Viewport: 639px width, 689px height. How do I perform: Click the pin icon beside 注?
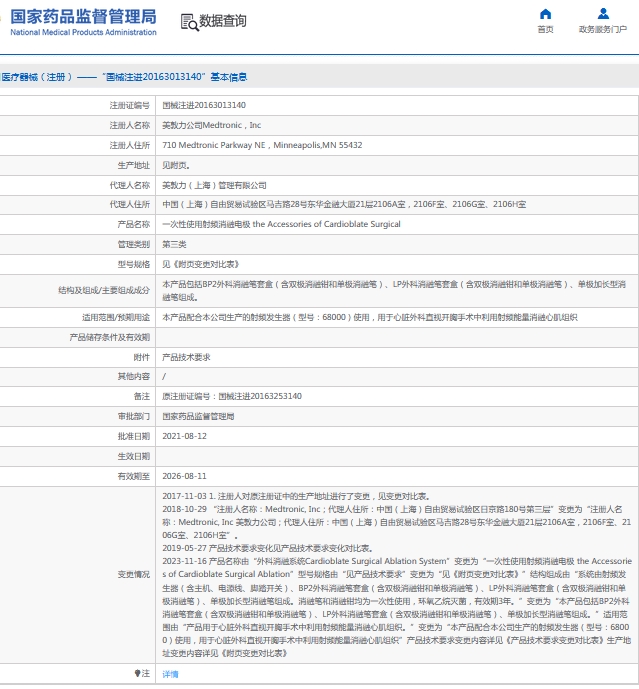137,673
